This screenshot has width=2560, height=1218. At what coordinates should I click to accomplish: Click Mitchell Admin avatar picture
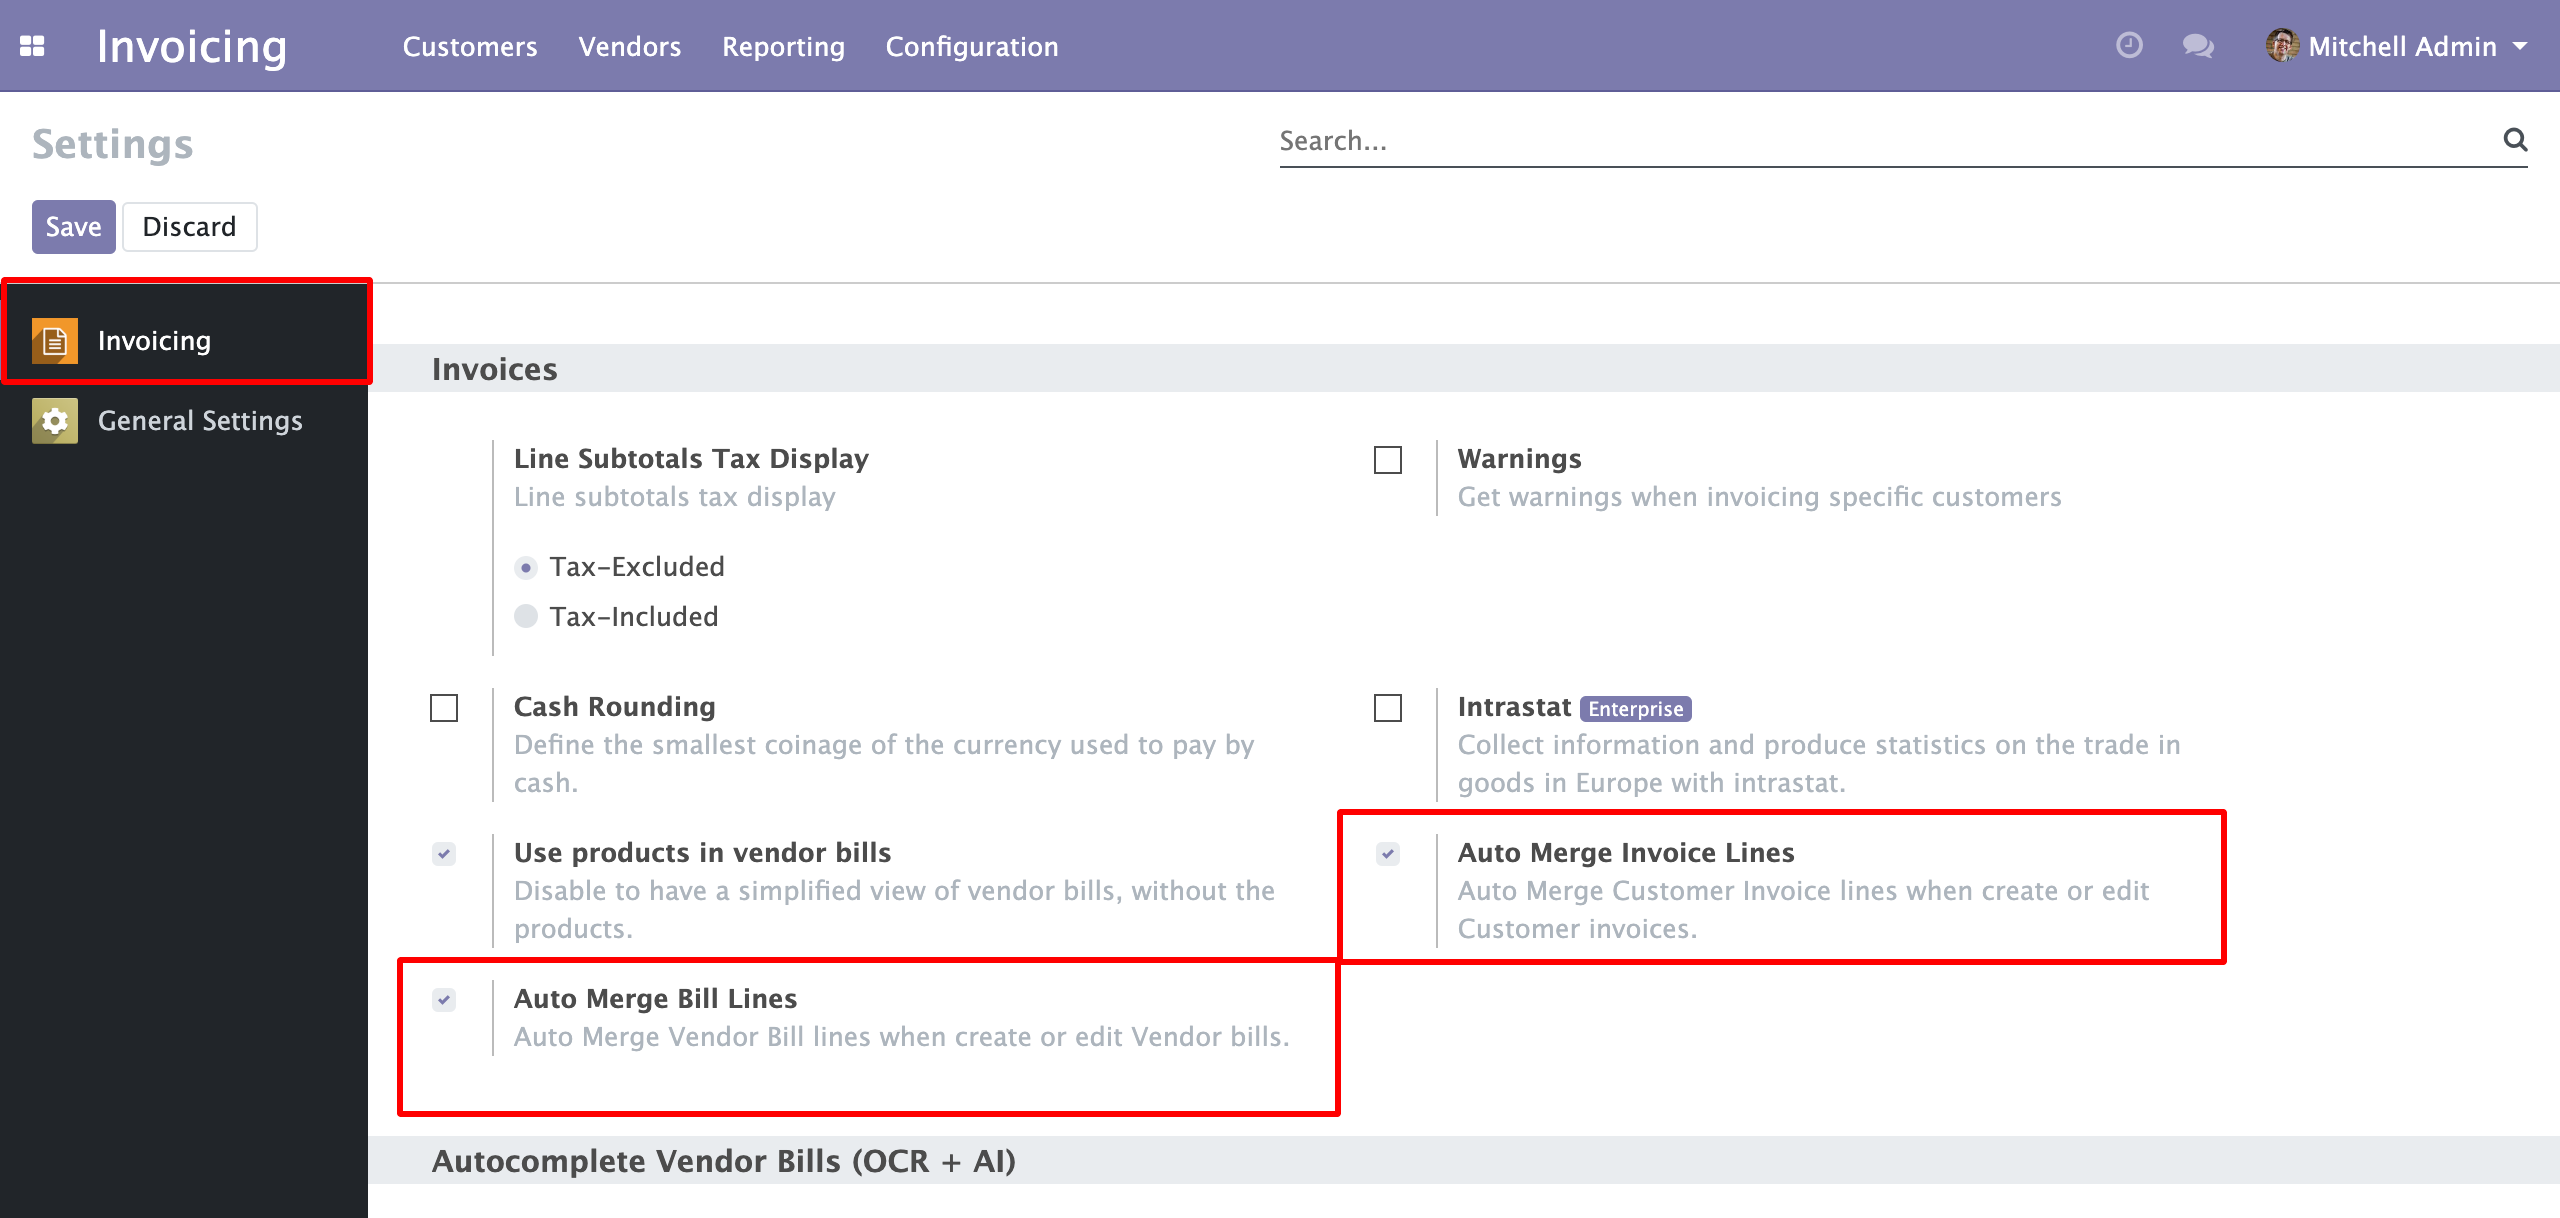(x=2281, y=46)
